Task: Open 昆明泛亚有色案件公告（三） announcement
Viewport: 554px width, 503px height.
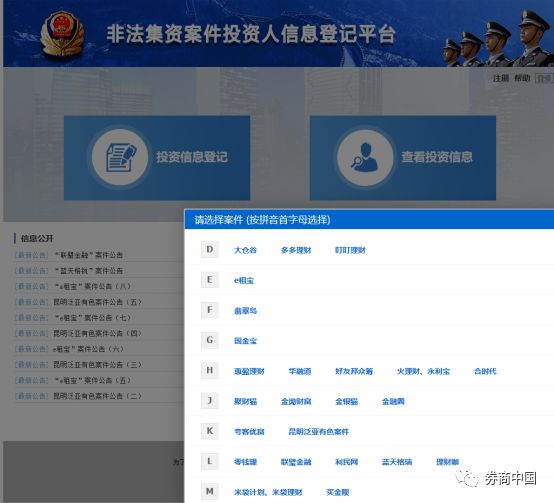Action: 98,365
